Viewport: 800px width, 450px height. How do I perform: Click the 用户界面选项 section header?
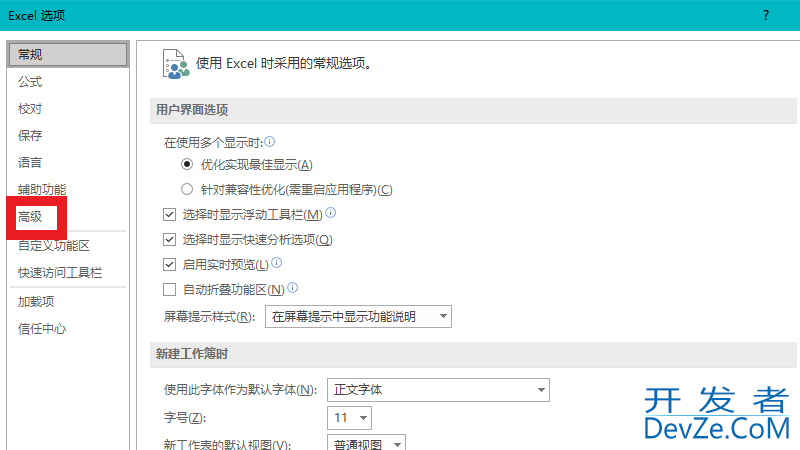pyautogui.click(x=473, y=110)
